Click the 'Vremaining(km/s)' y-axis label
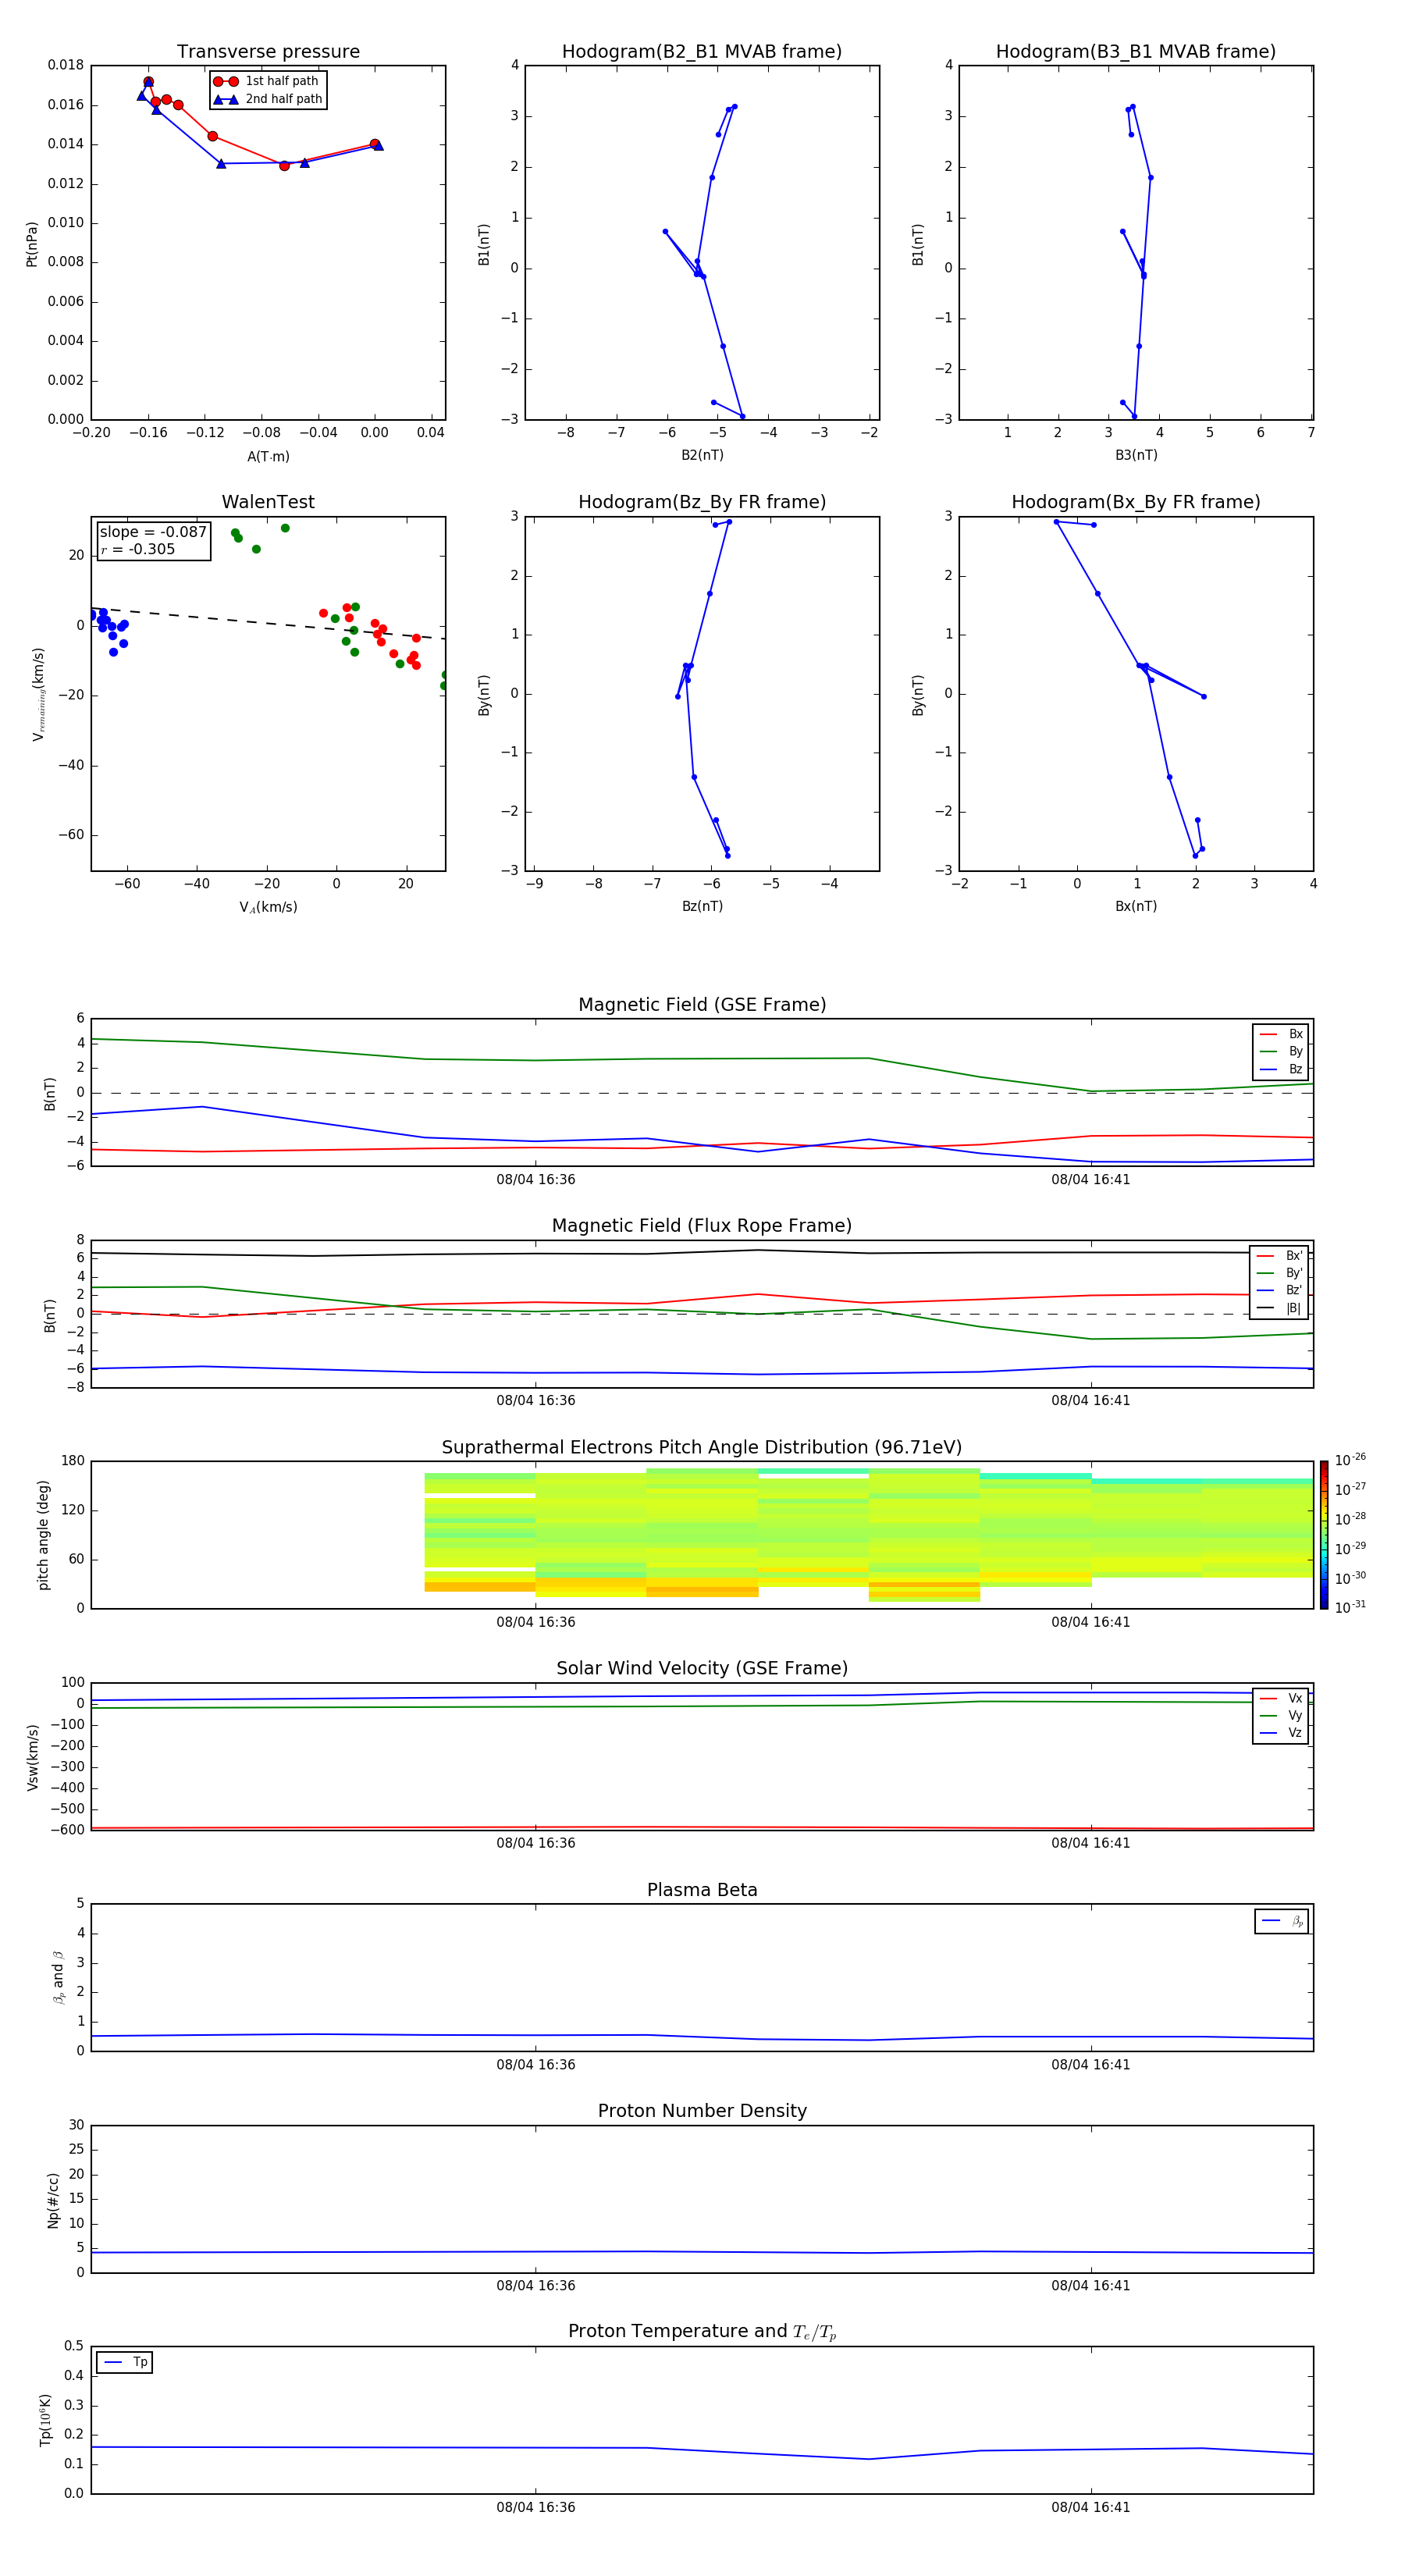Screen dimensions: 1405x2576 click(38, 694)
